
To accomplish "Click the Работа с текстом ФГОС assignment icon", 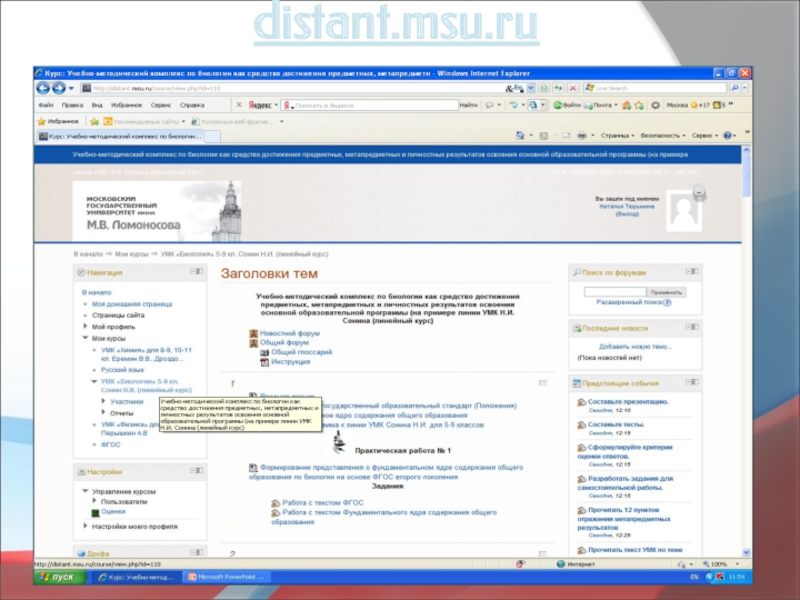I will (x=276, y=503).
